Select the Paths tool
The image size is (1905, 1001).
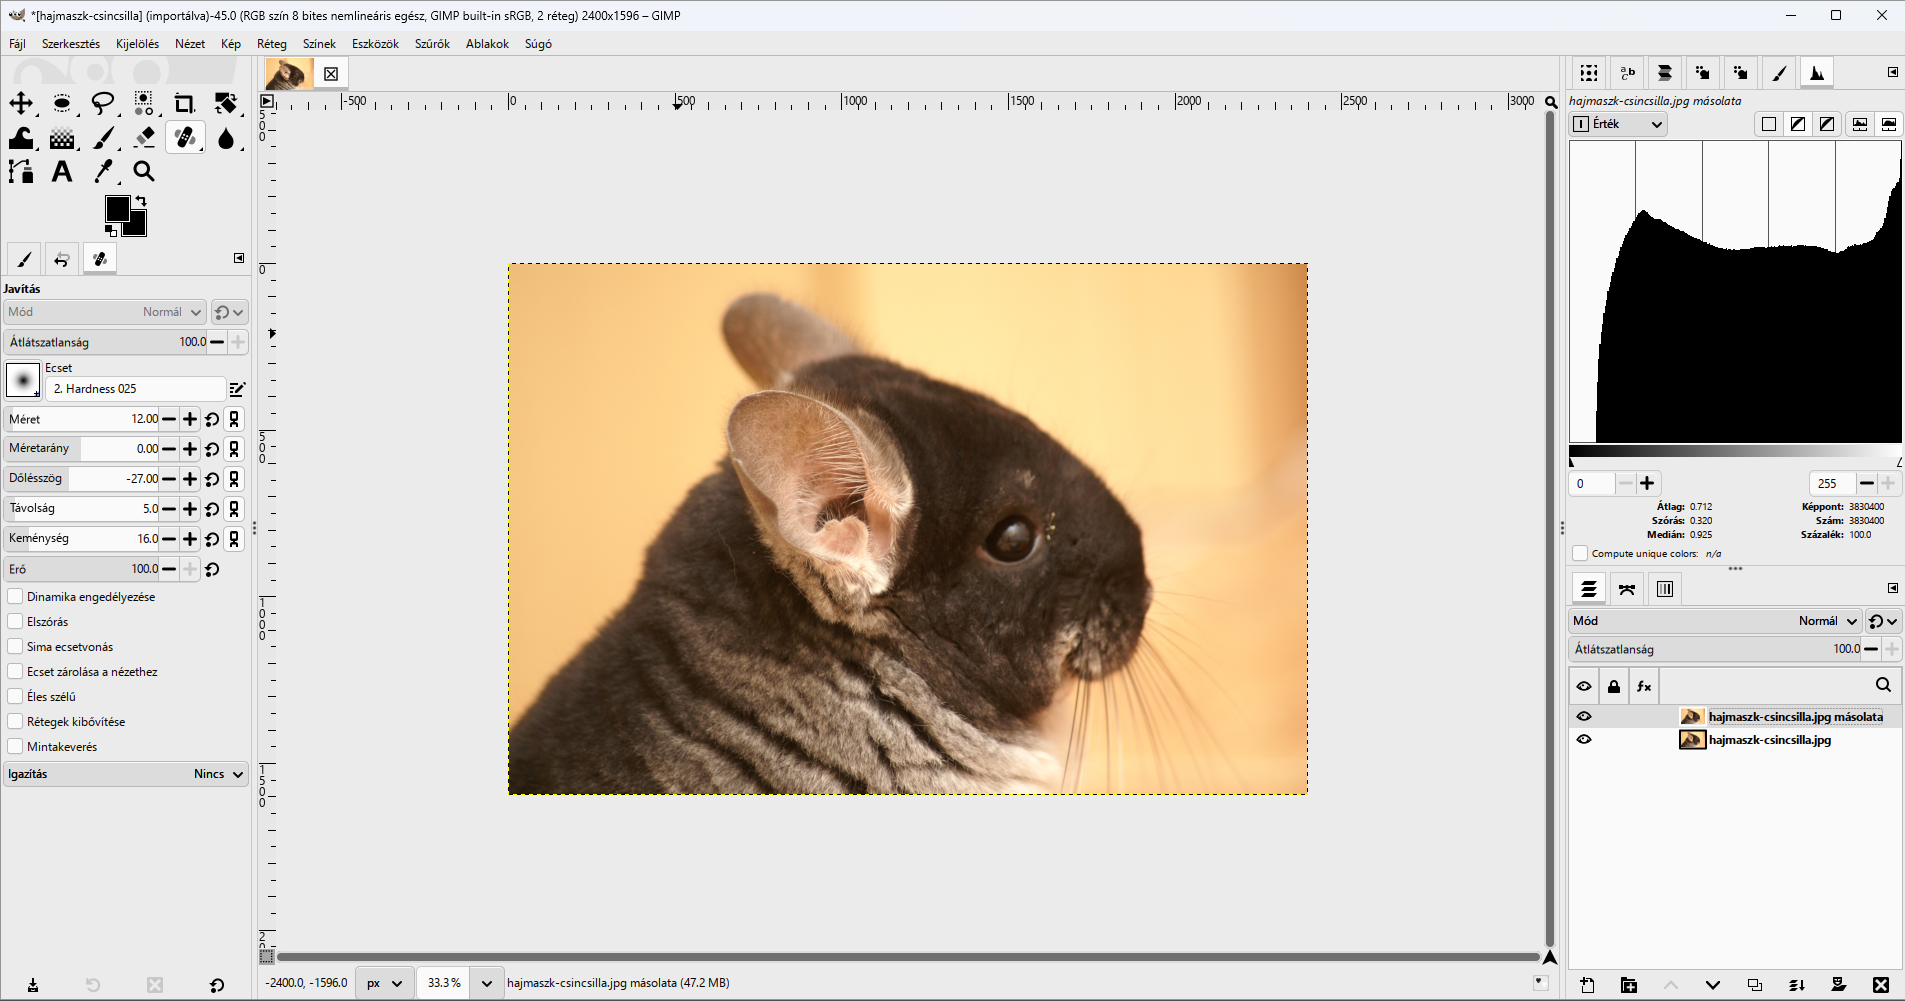21,172
